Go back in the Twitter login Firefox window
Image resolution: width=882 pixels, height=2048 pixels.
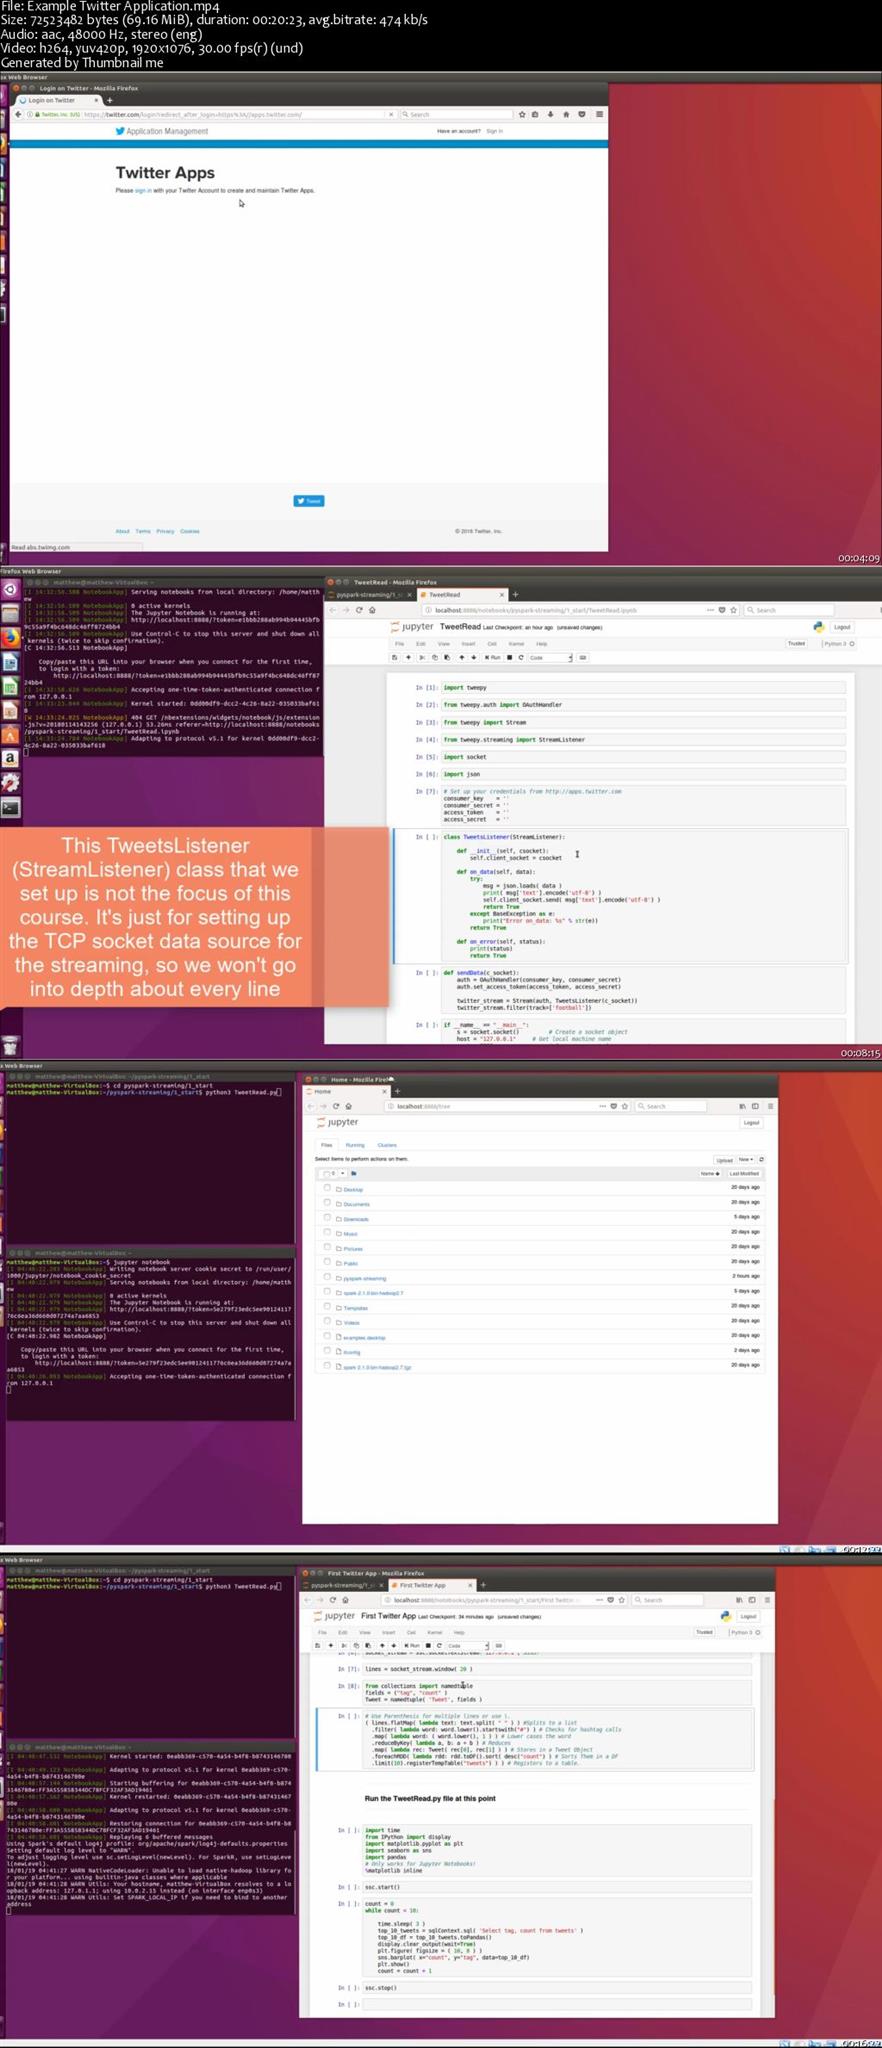pos(17,114)
